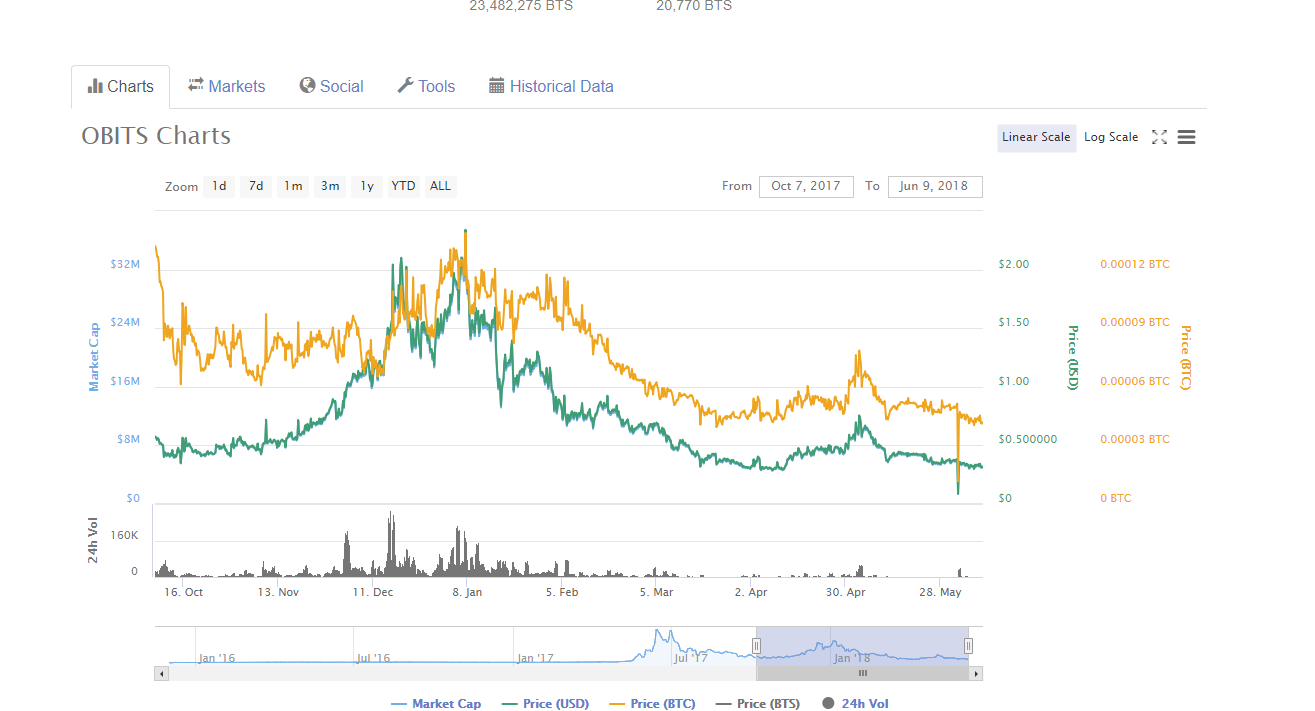Set zoom range to 1m
The width and height of the screenshot is (1315, 711).
pos(293,186)
